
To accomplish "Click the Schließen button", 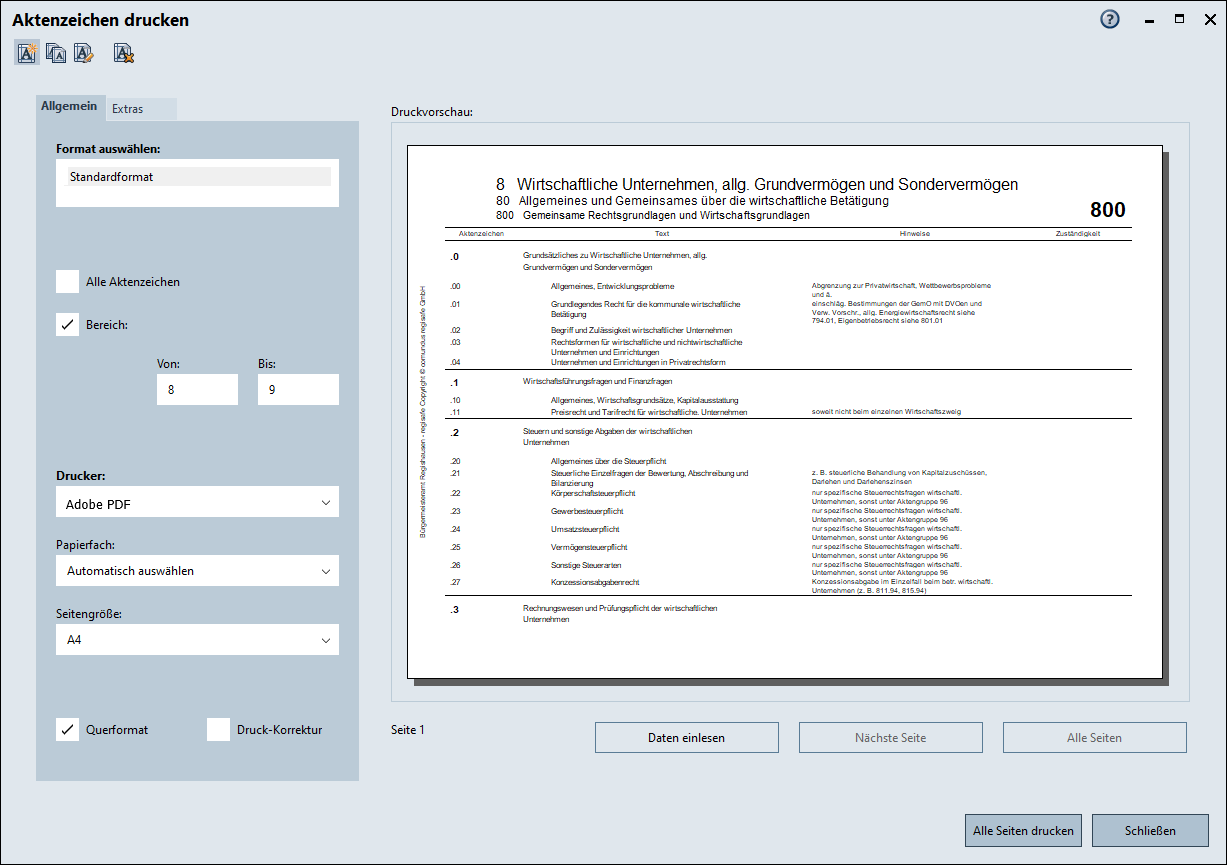I will (x=1150, y=830).
